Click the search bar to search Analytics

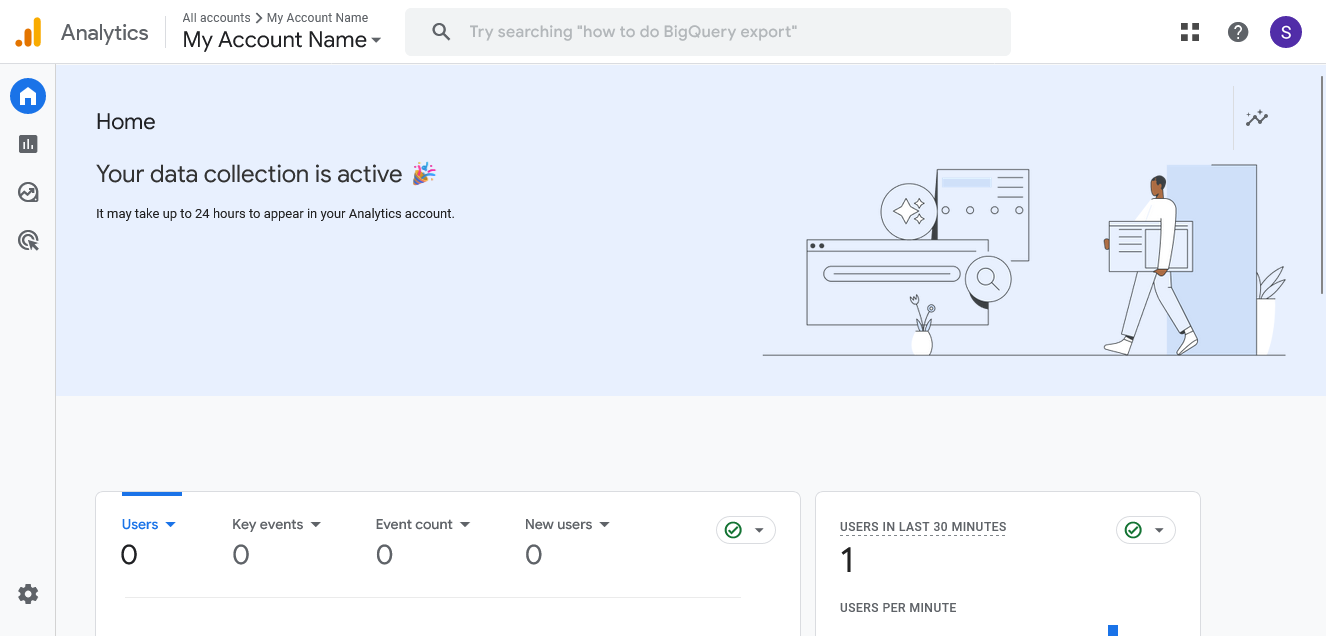[707, 31]
